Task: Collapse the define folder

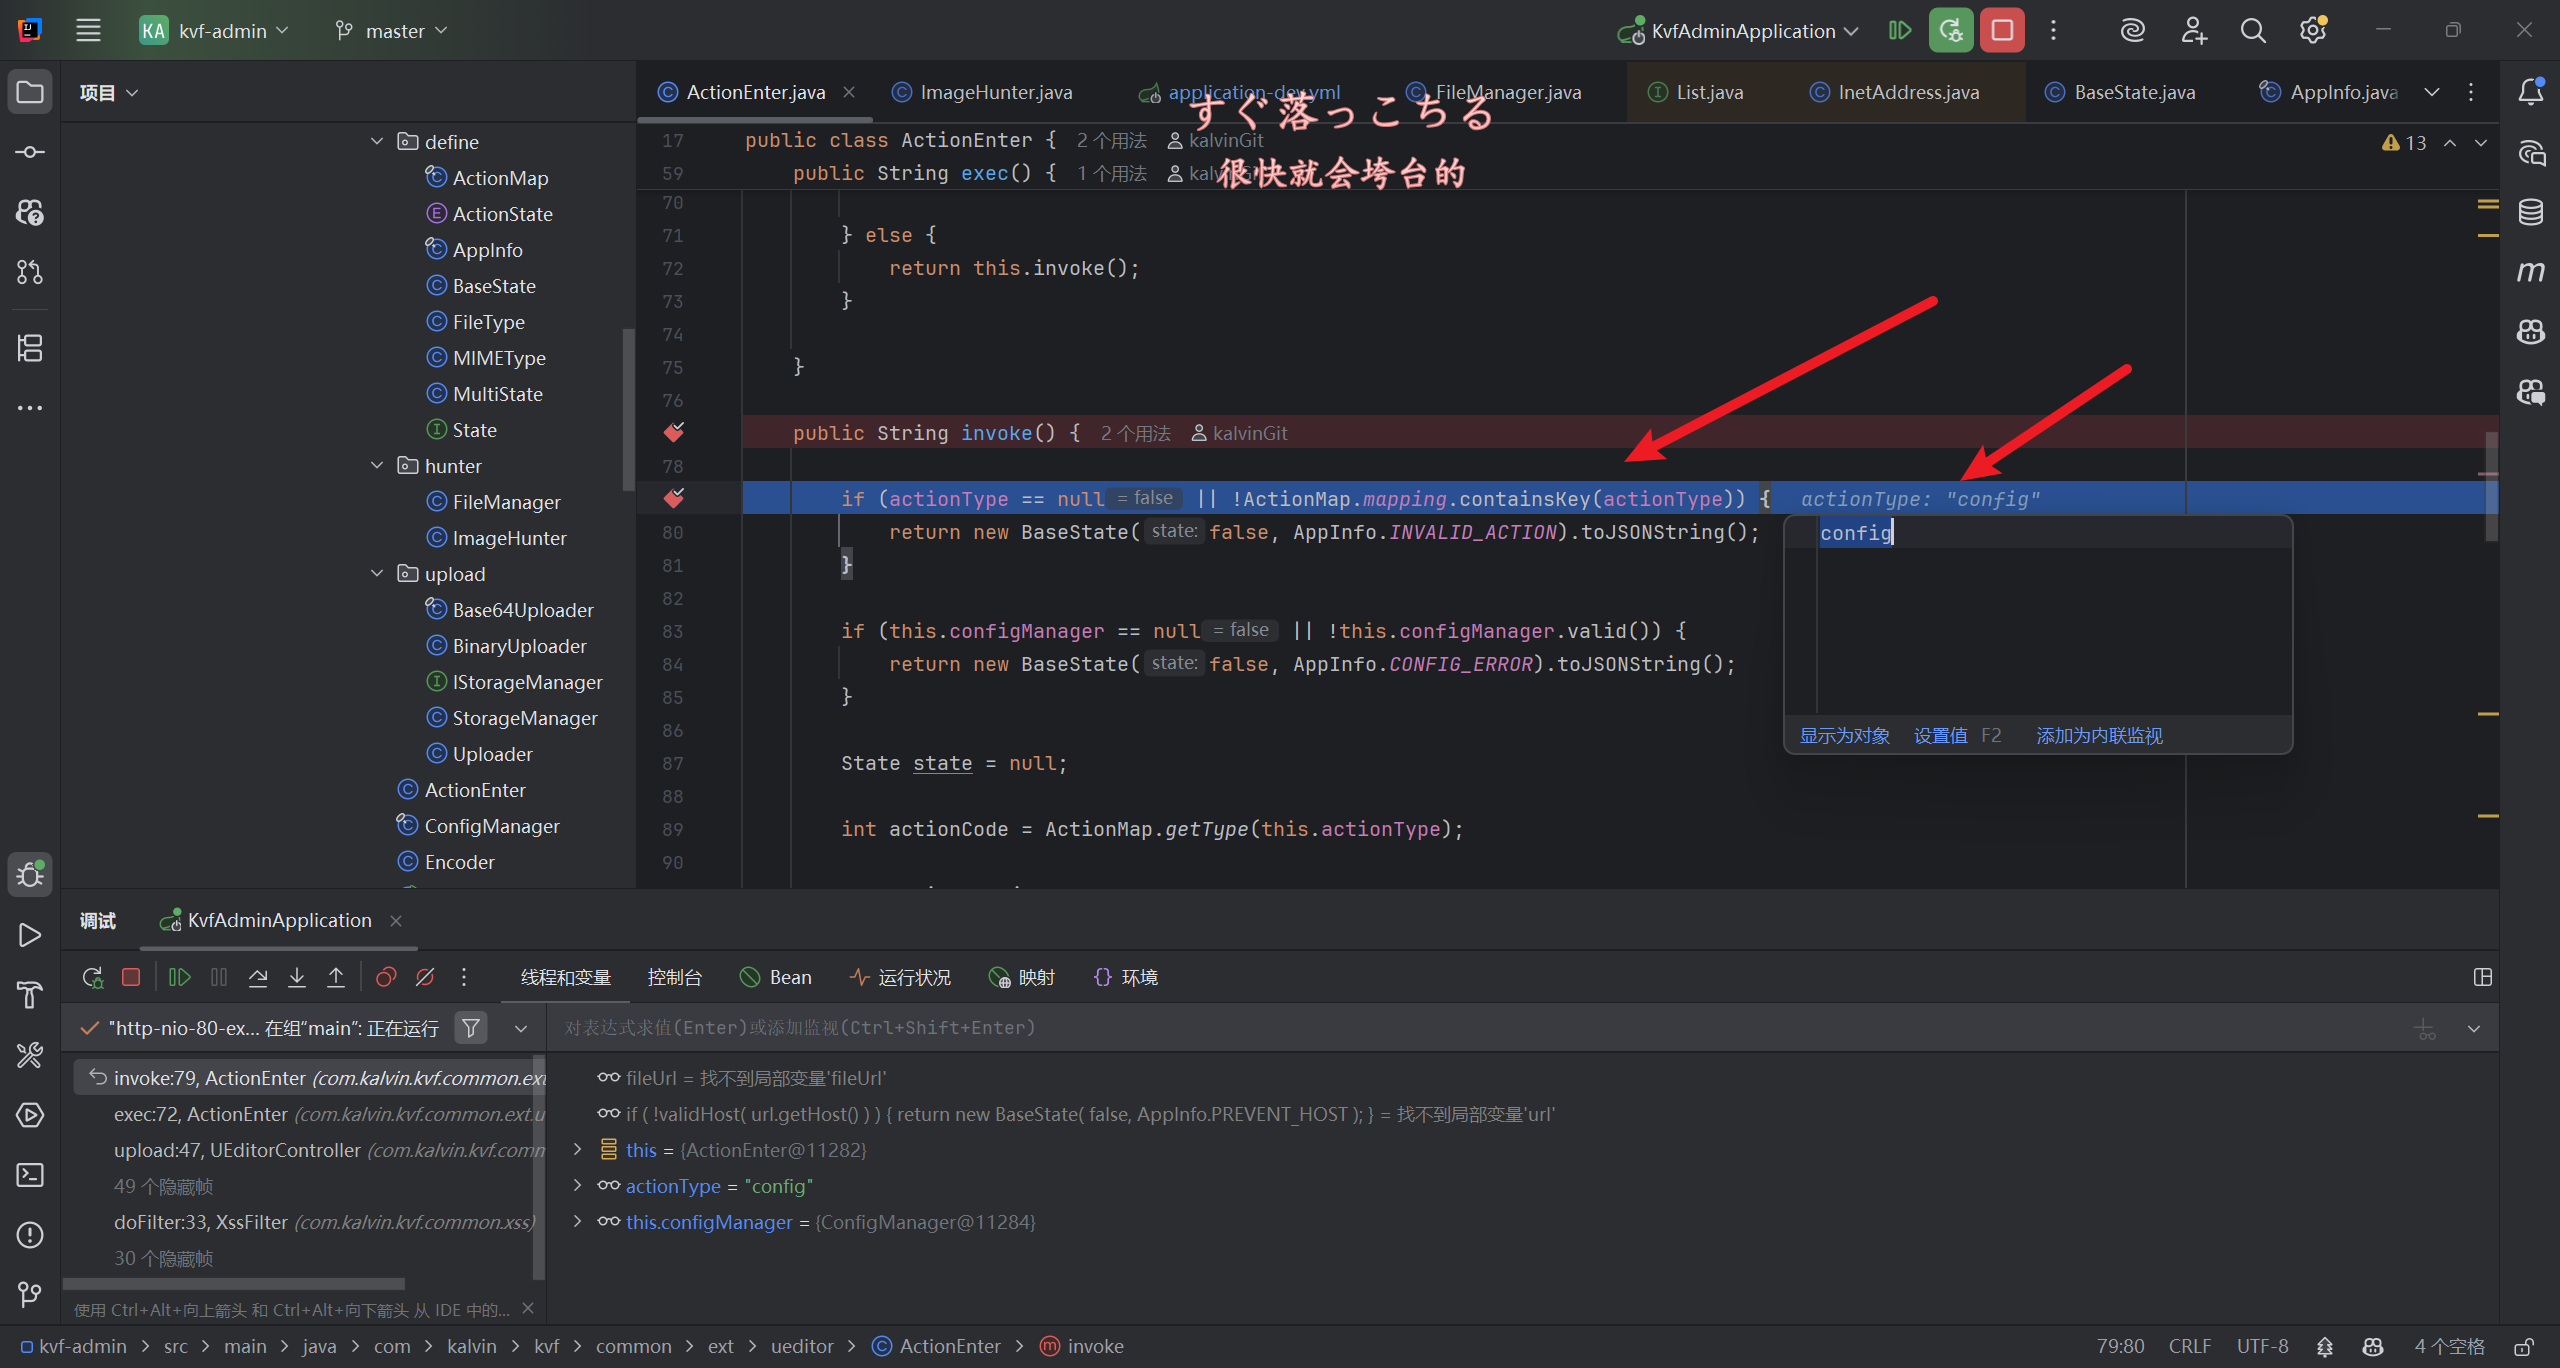Action: coord(377,141)
